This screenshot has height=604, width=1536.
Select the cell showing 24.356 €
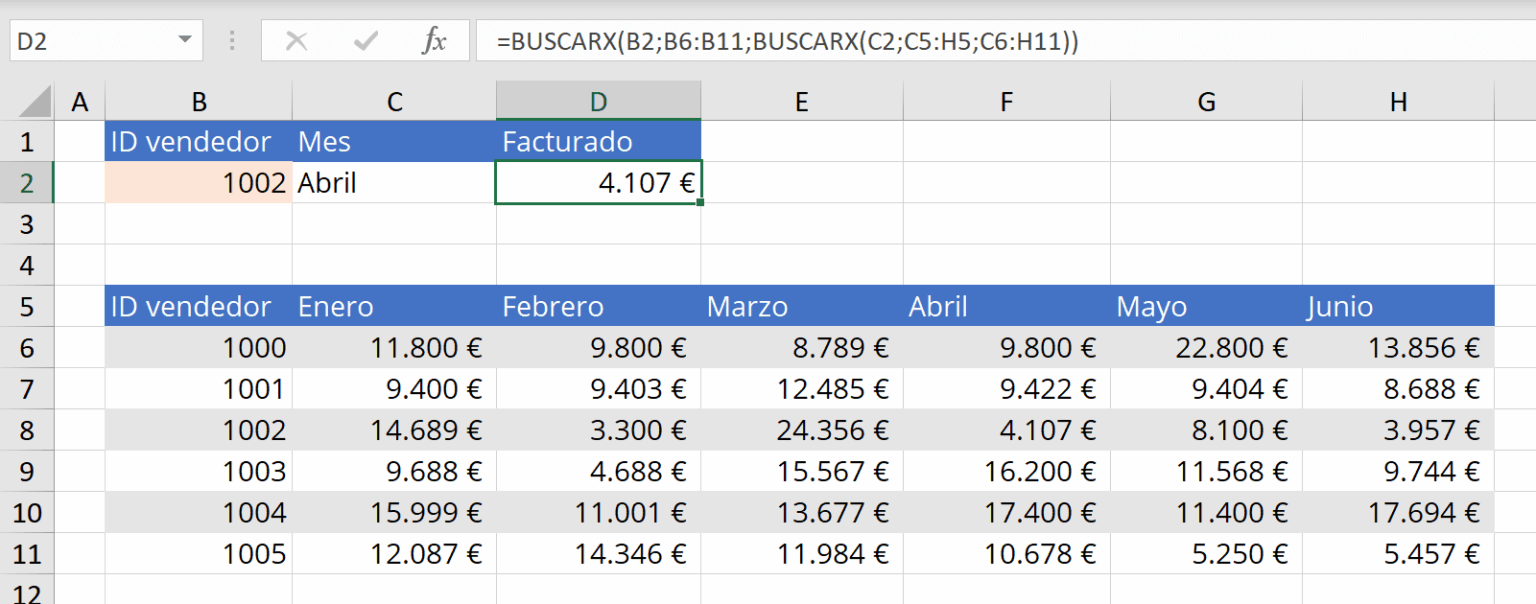point(800,430)
